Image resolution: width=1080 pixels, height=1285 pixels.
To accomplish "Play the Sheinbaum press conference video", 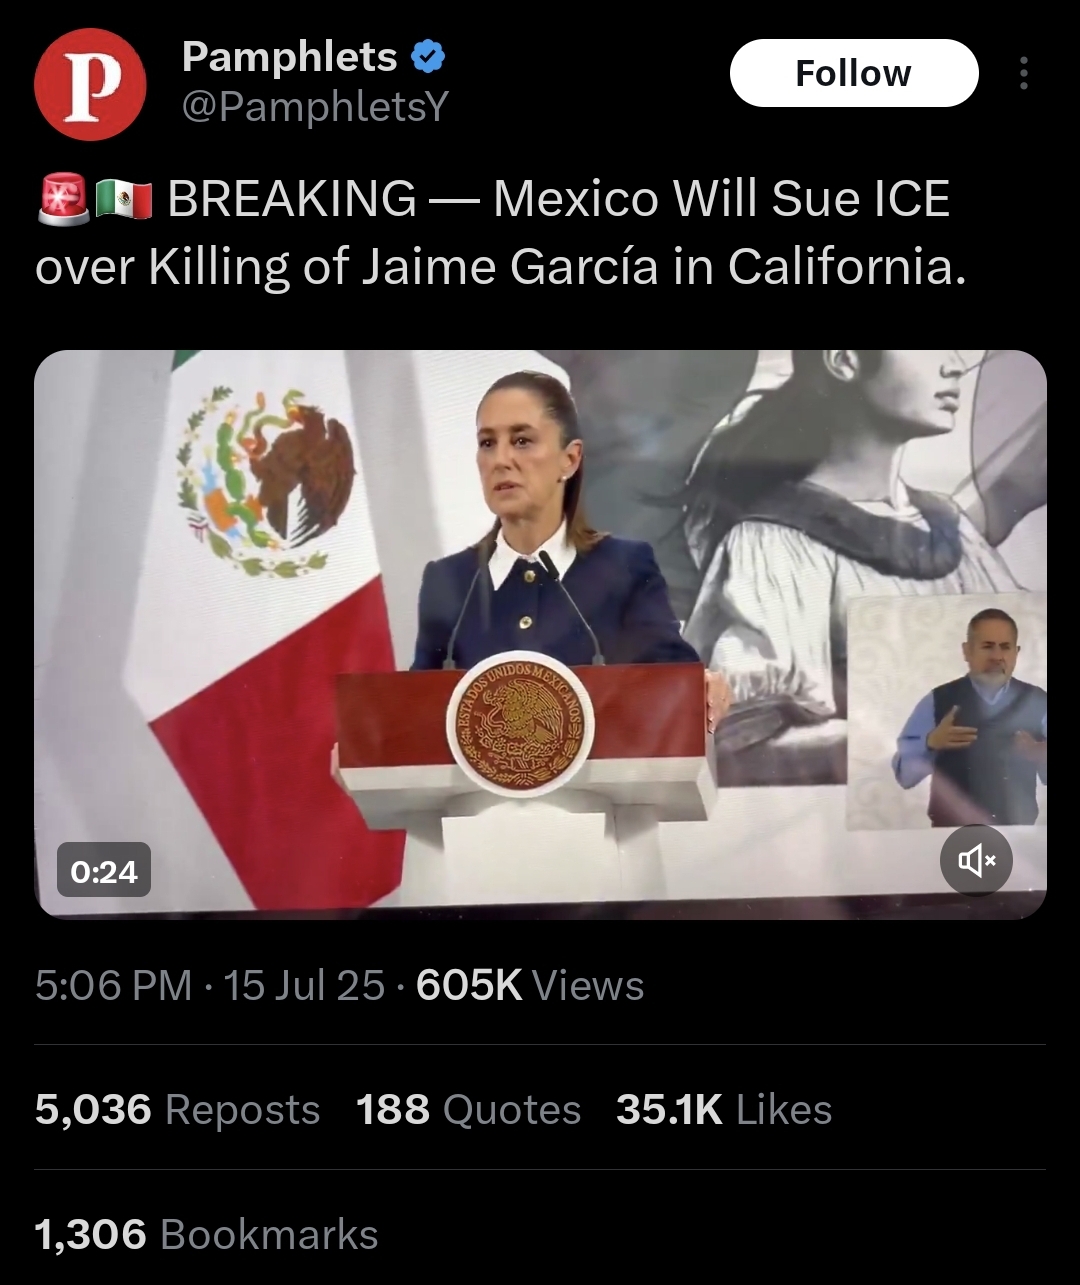I will click(x=540, y=634).
